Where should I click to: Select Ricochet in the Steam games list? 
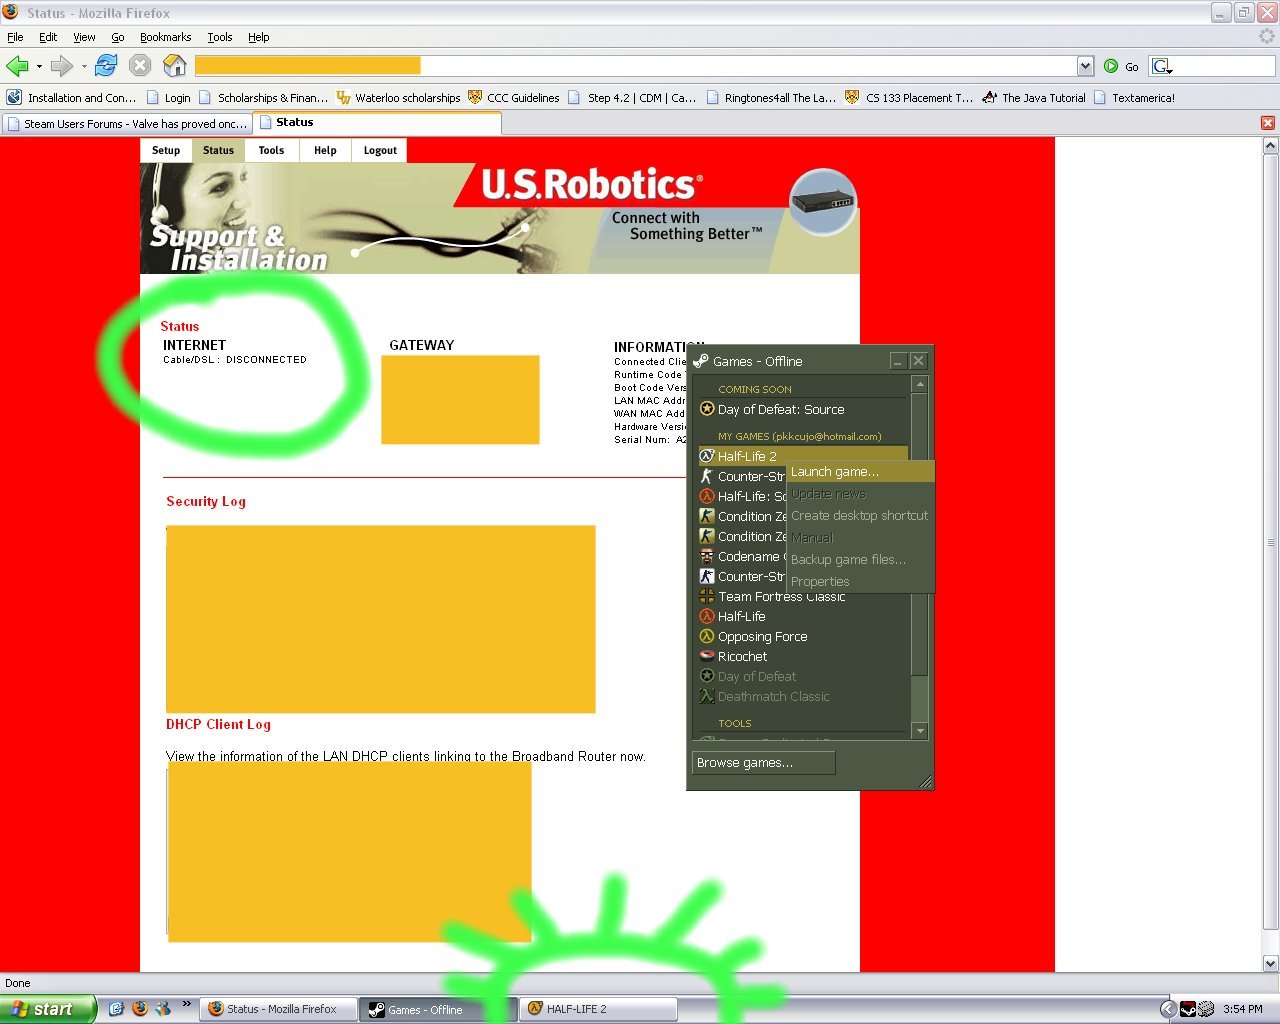click(x=742, y=657)
